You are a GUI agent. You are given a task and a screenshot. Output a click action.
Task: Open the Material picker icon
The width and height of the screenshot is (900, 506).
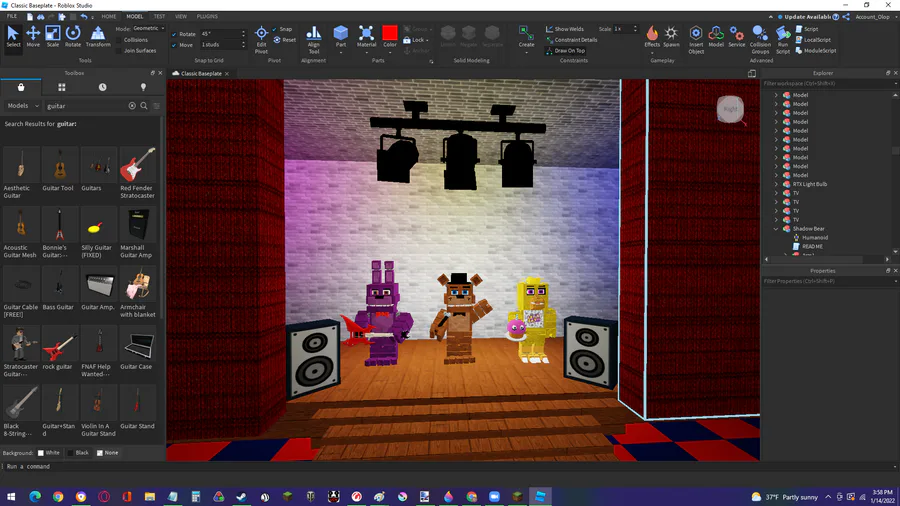coord(366,33)
